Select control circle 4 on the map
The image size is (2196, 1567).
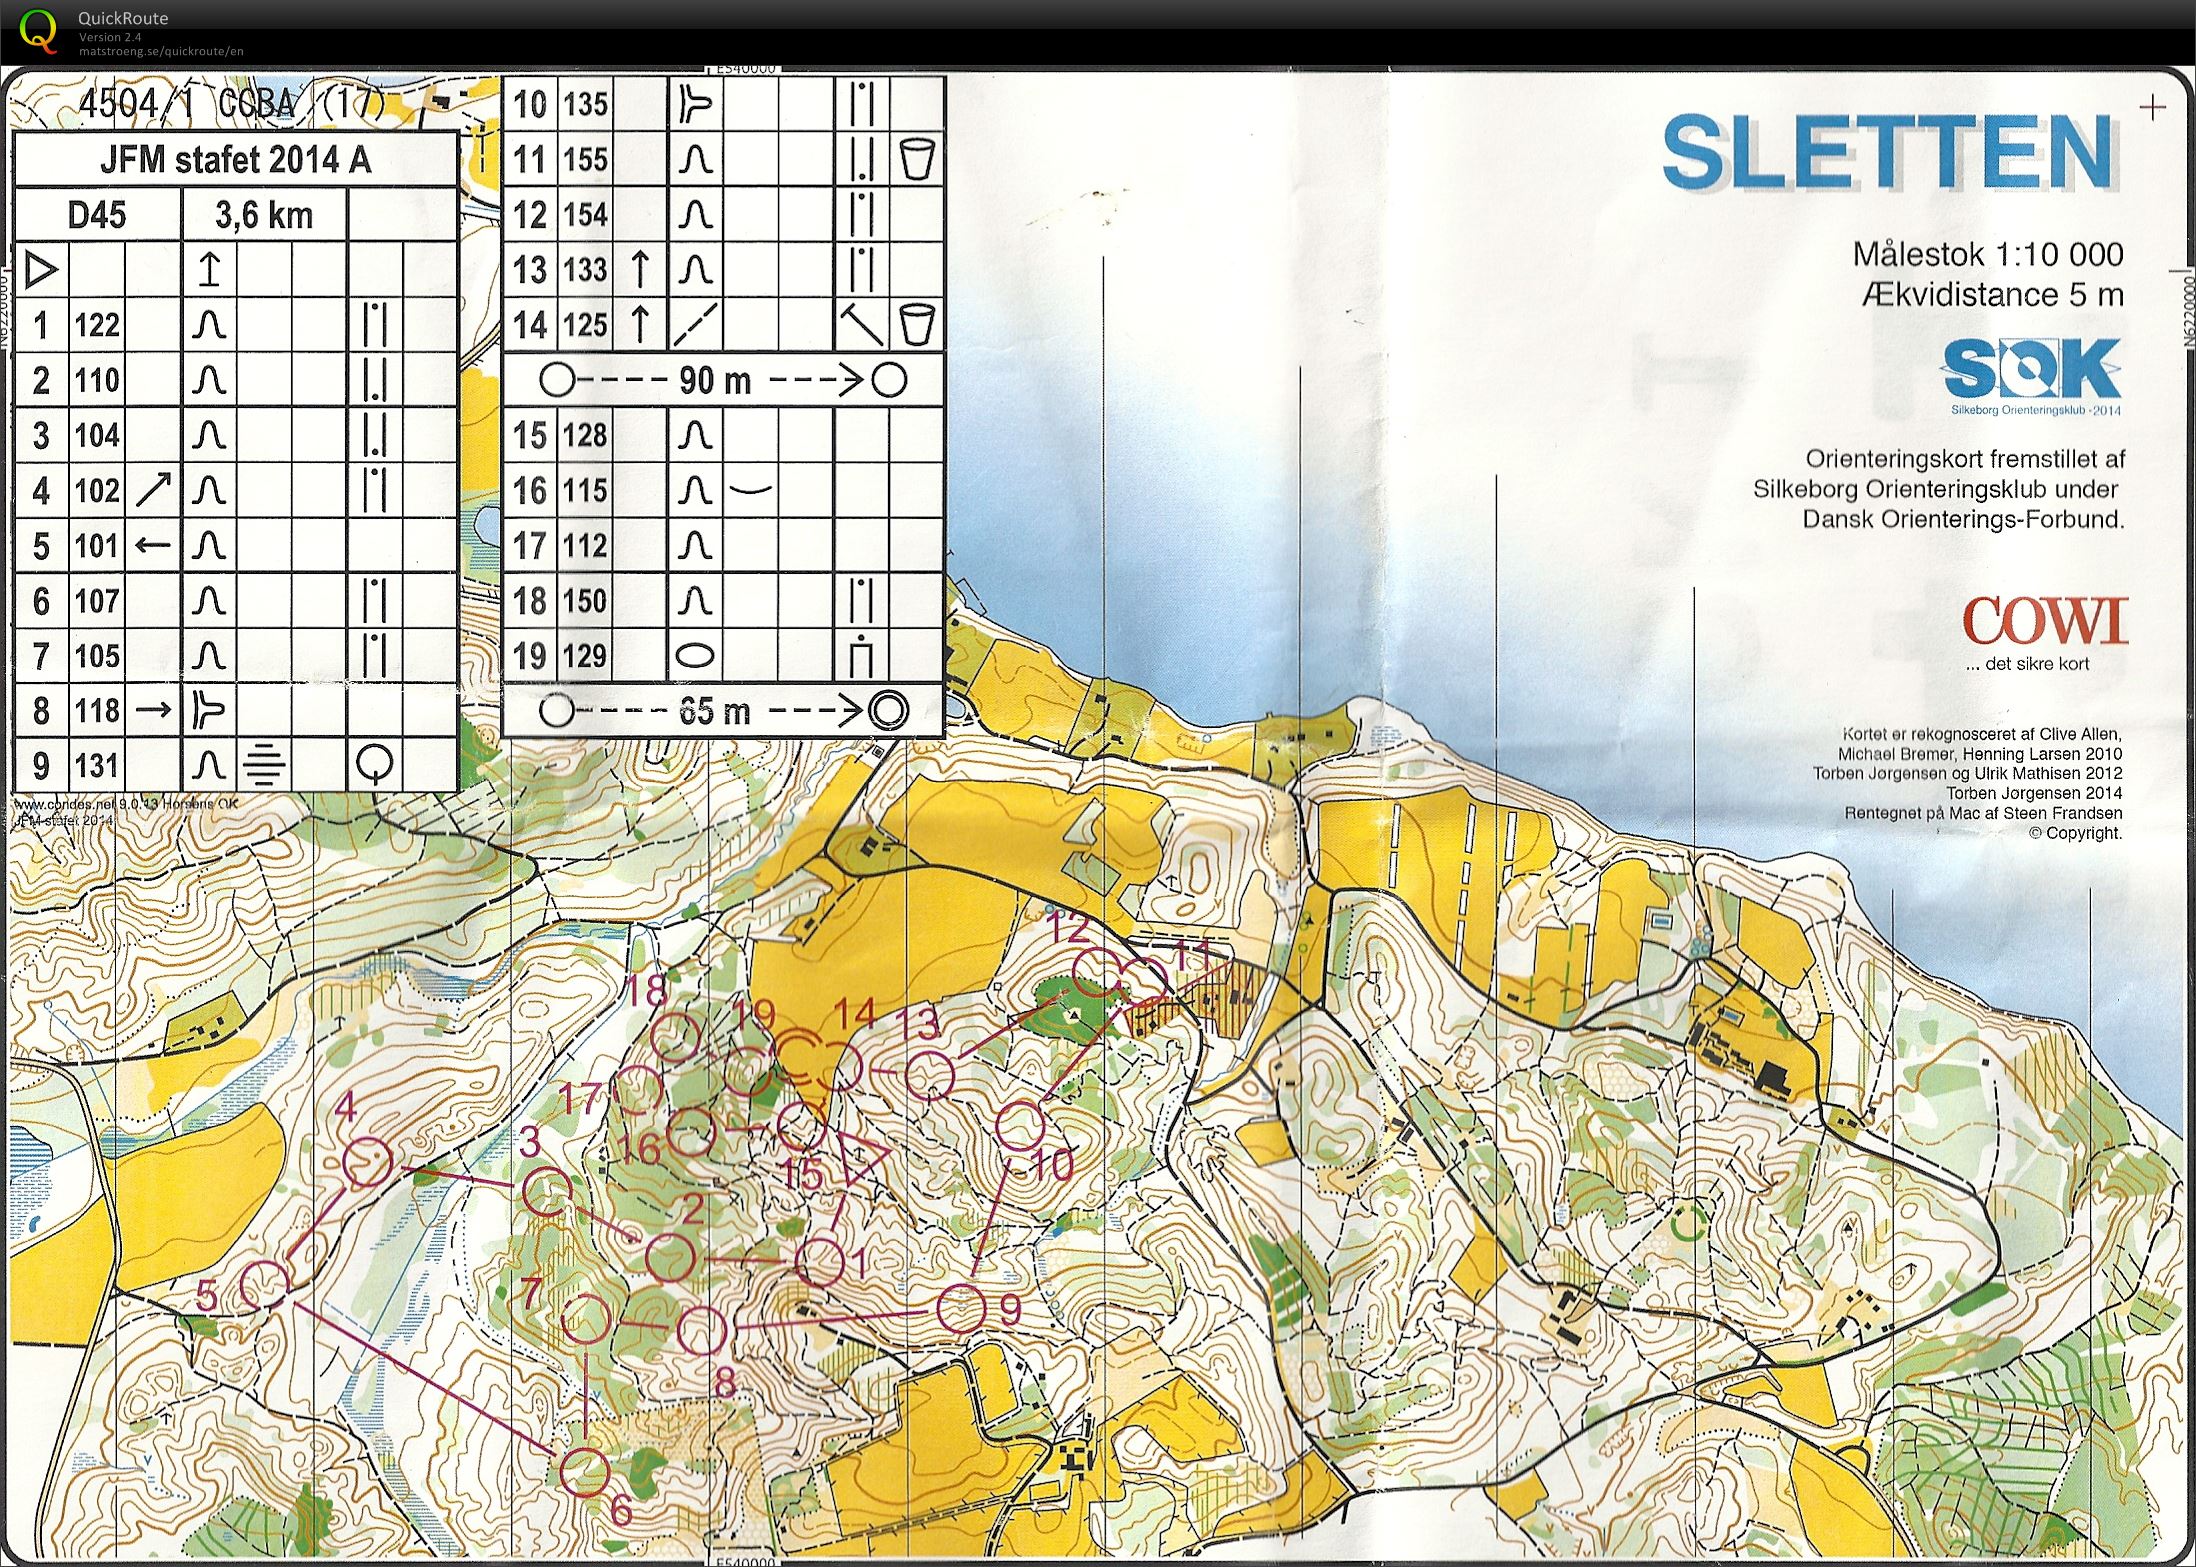click(367, 1162)
